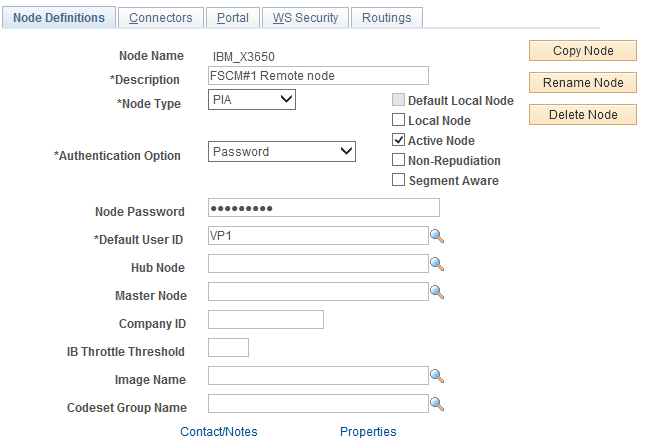Switch to the Connectors tab

click(x=161, y=18)
